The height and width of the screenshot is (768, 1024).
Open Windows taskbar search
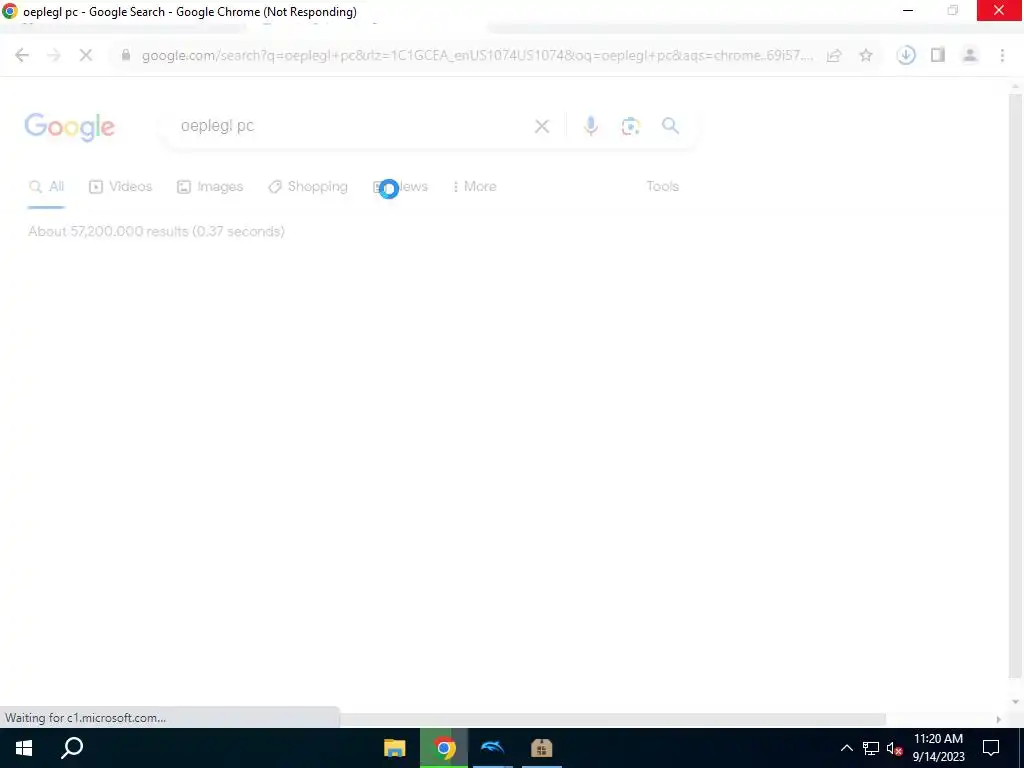click(72, 748)
